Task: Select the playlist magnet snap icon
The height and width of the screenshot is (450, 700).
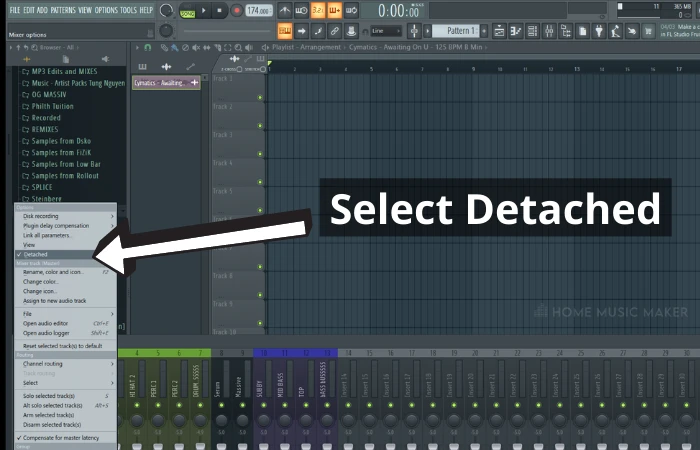Action: (148, 47)
